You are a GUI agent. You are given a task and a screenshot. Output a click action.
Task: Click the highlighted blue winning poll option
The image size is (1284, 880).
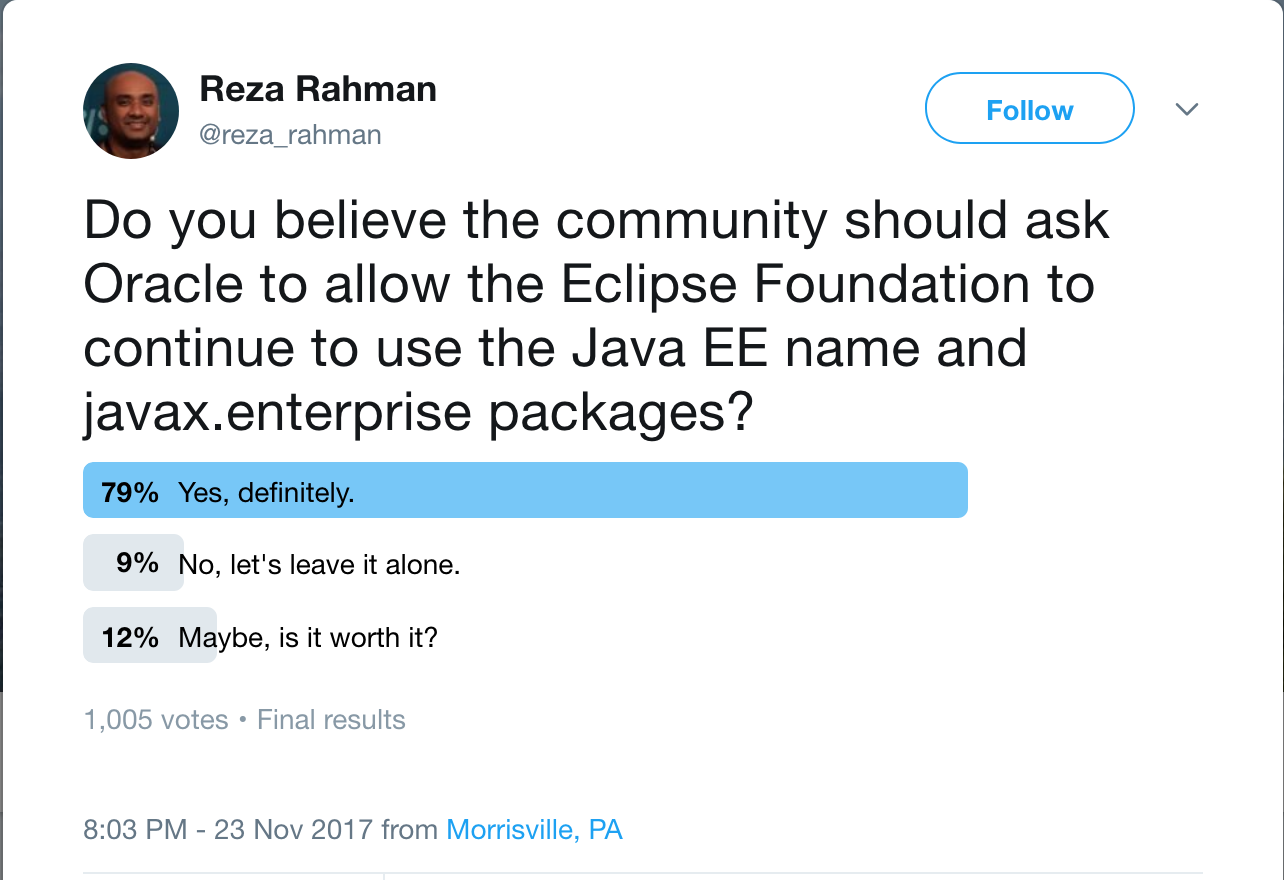[525, 489]
